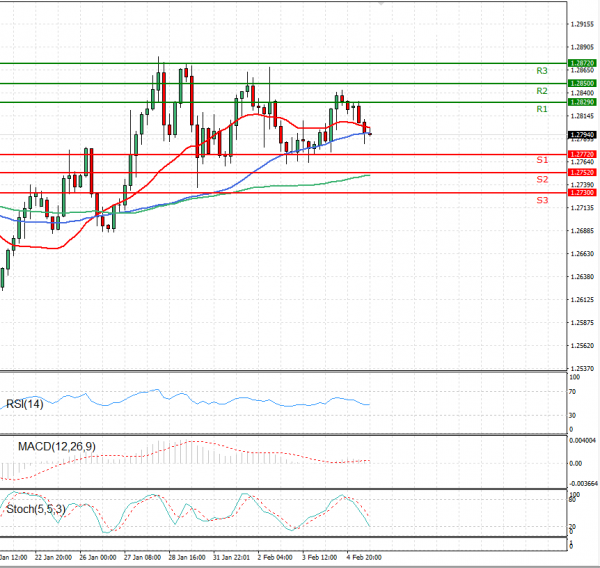Image resolution: width=600 pixels, height=568 pixels.
Task: Click the 27 Jan 08:00 time label
Action: pos(142,557)
